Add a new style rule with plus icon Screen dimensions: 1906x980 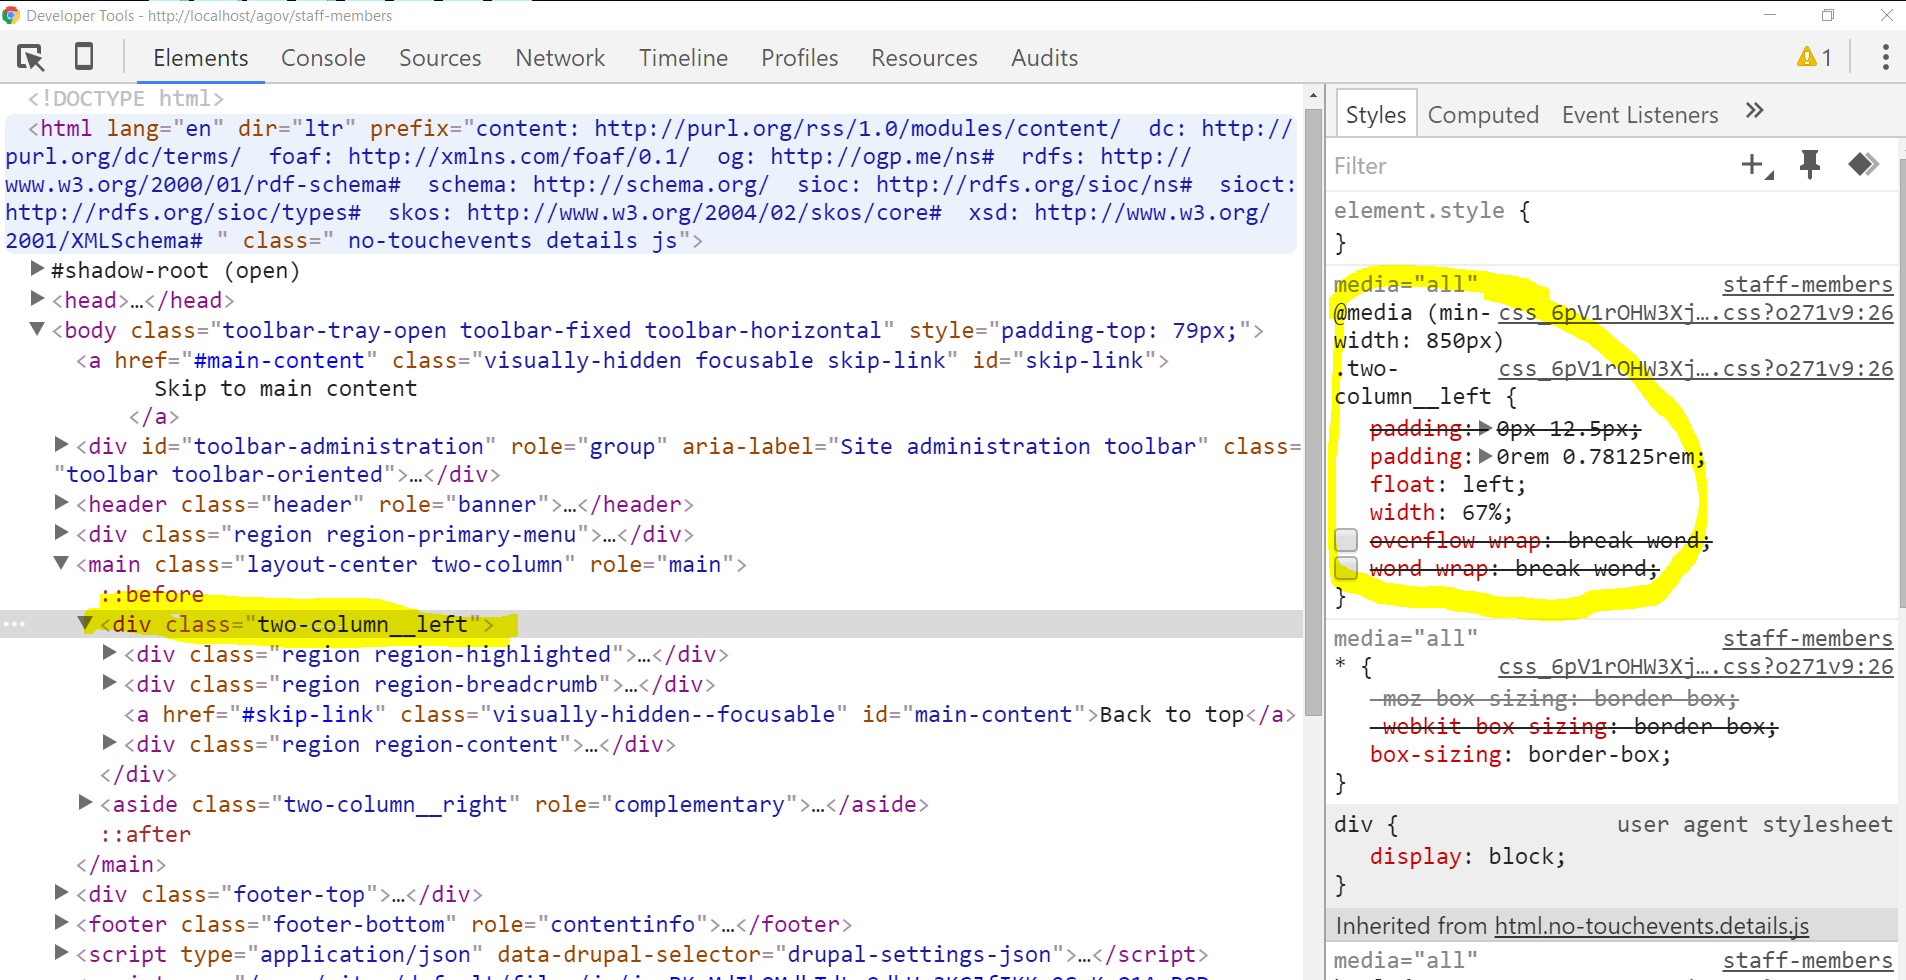tap(1756, 165)
